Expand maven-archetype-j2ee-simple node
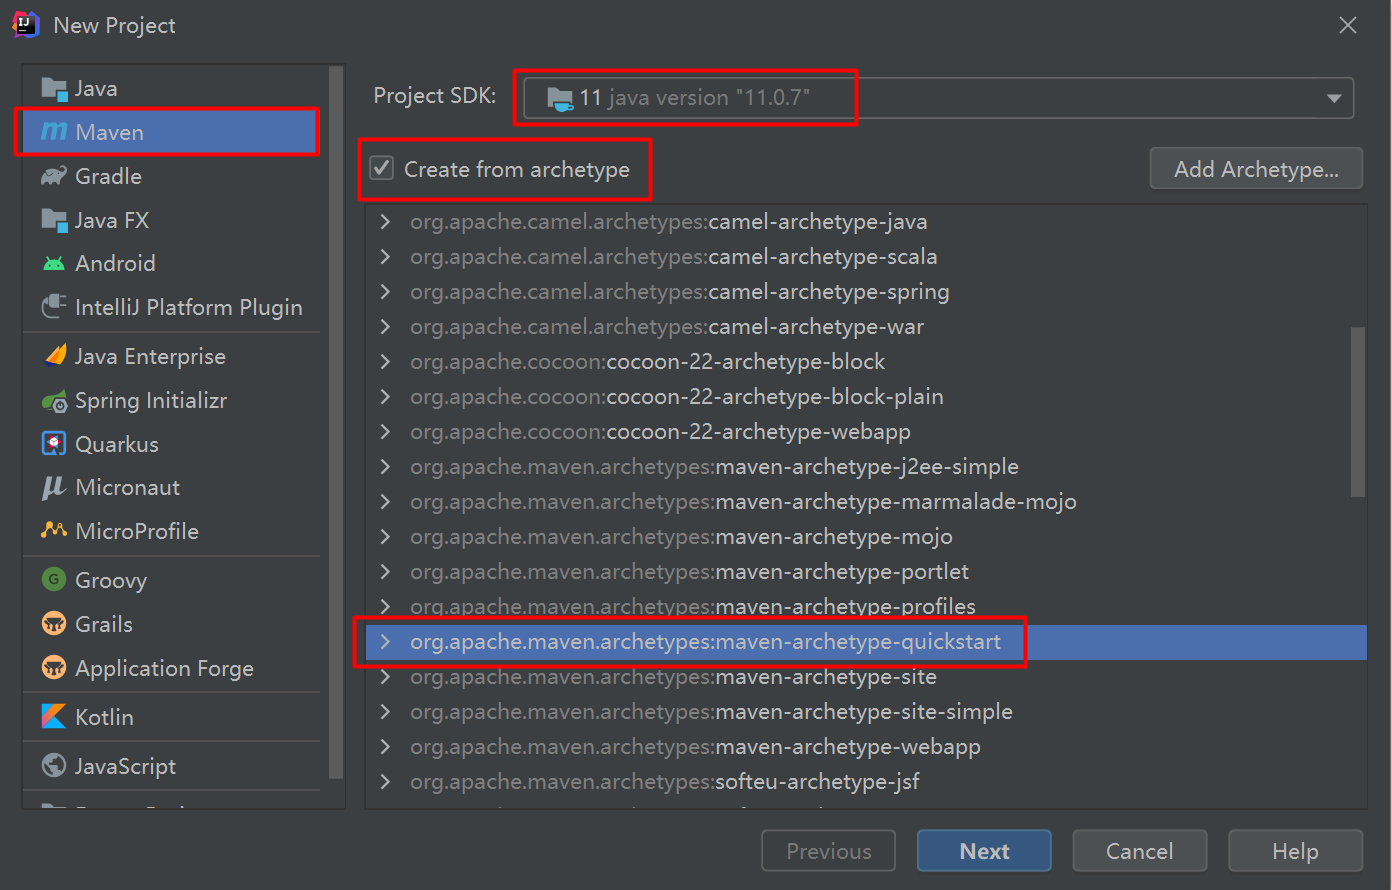The width and height of the screenshot is (1392, 890). [386, 467]
